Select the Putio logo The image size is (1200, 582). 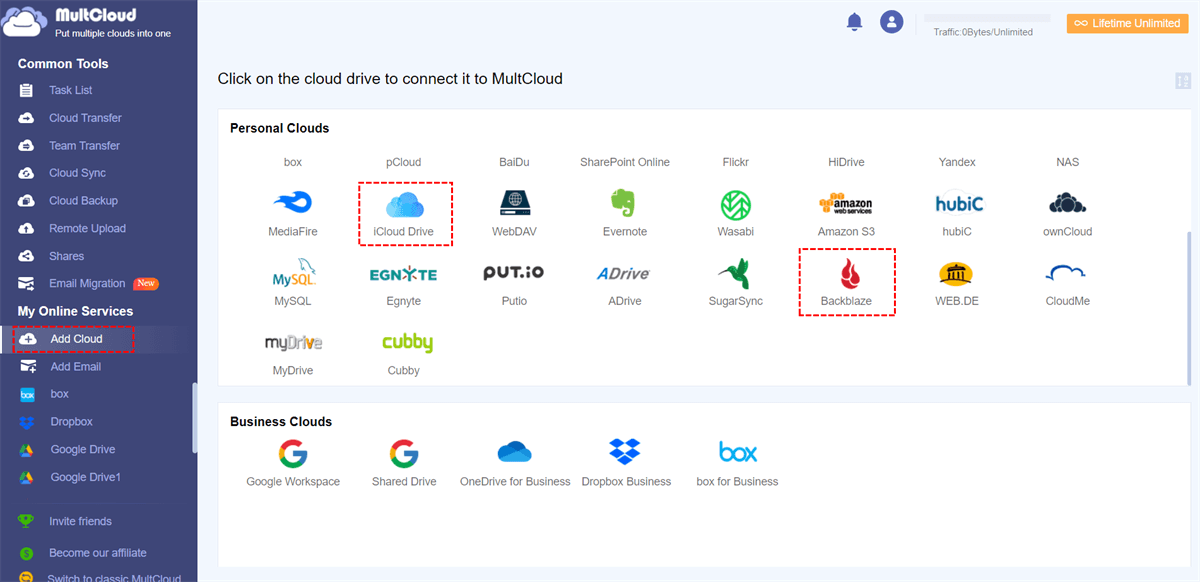pyautogui.click(x=514, y=273)
